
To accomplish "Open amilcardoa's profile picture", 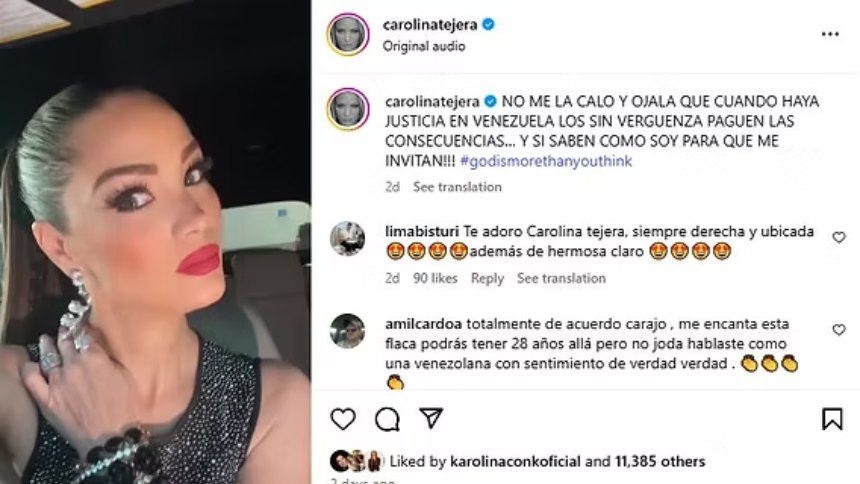I will coord(348,331).
